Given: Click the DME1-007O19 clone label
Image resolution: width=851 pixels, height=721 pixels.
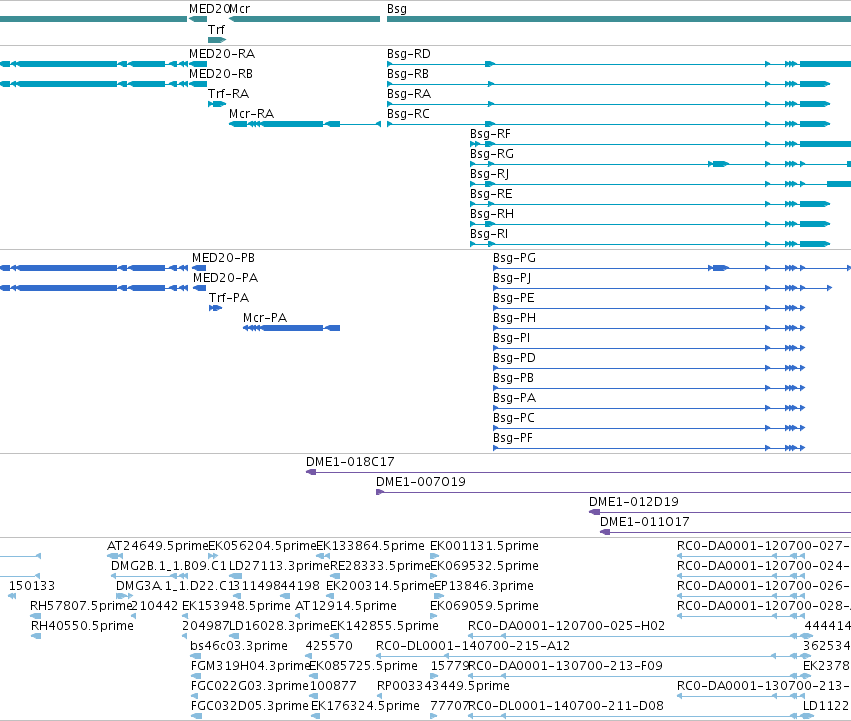Looking at the screenshot, I should (x=421, y=482).
